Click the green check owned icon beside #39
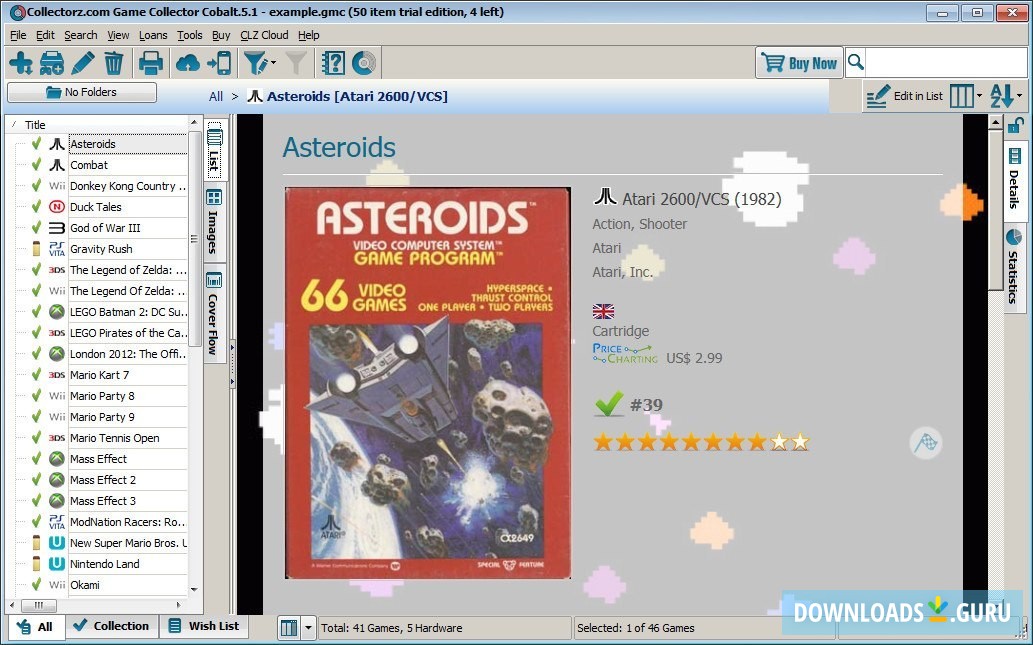Image resolution: width=1033 pixels, height=645 pixels. point(609,404)
